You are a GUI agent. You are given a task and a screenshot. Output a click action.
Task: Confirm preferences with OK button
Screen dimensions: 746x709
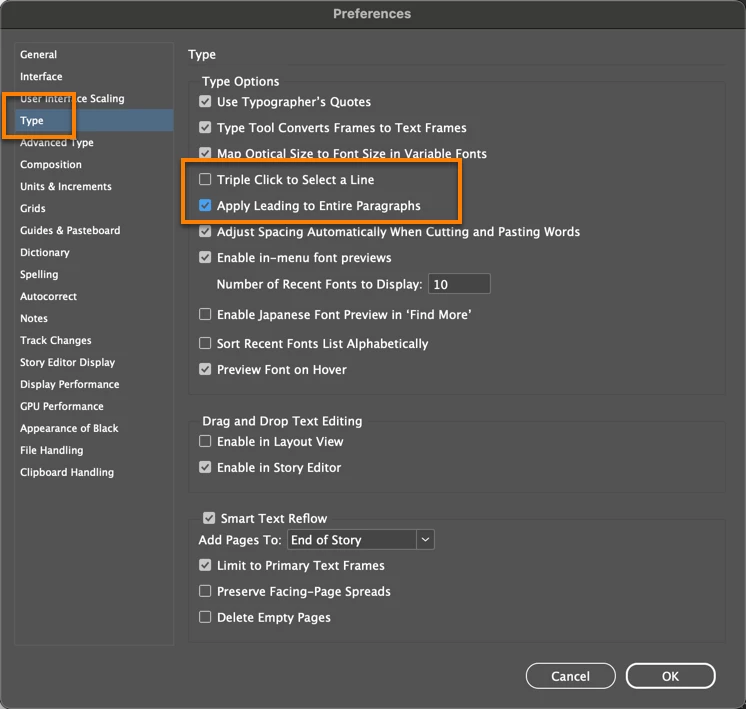[x=670, y=676]
